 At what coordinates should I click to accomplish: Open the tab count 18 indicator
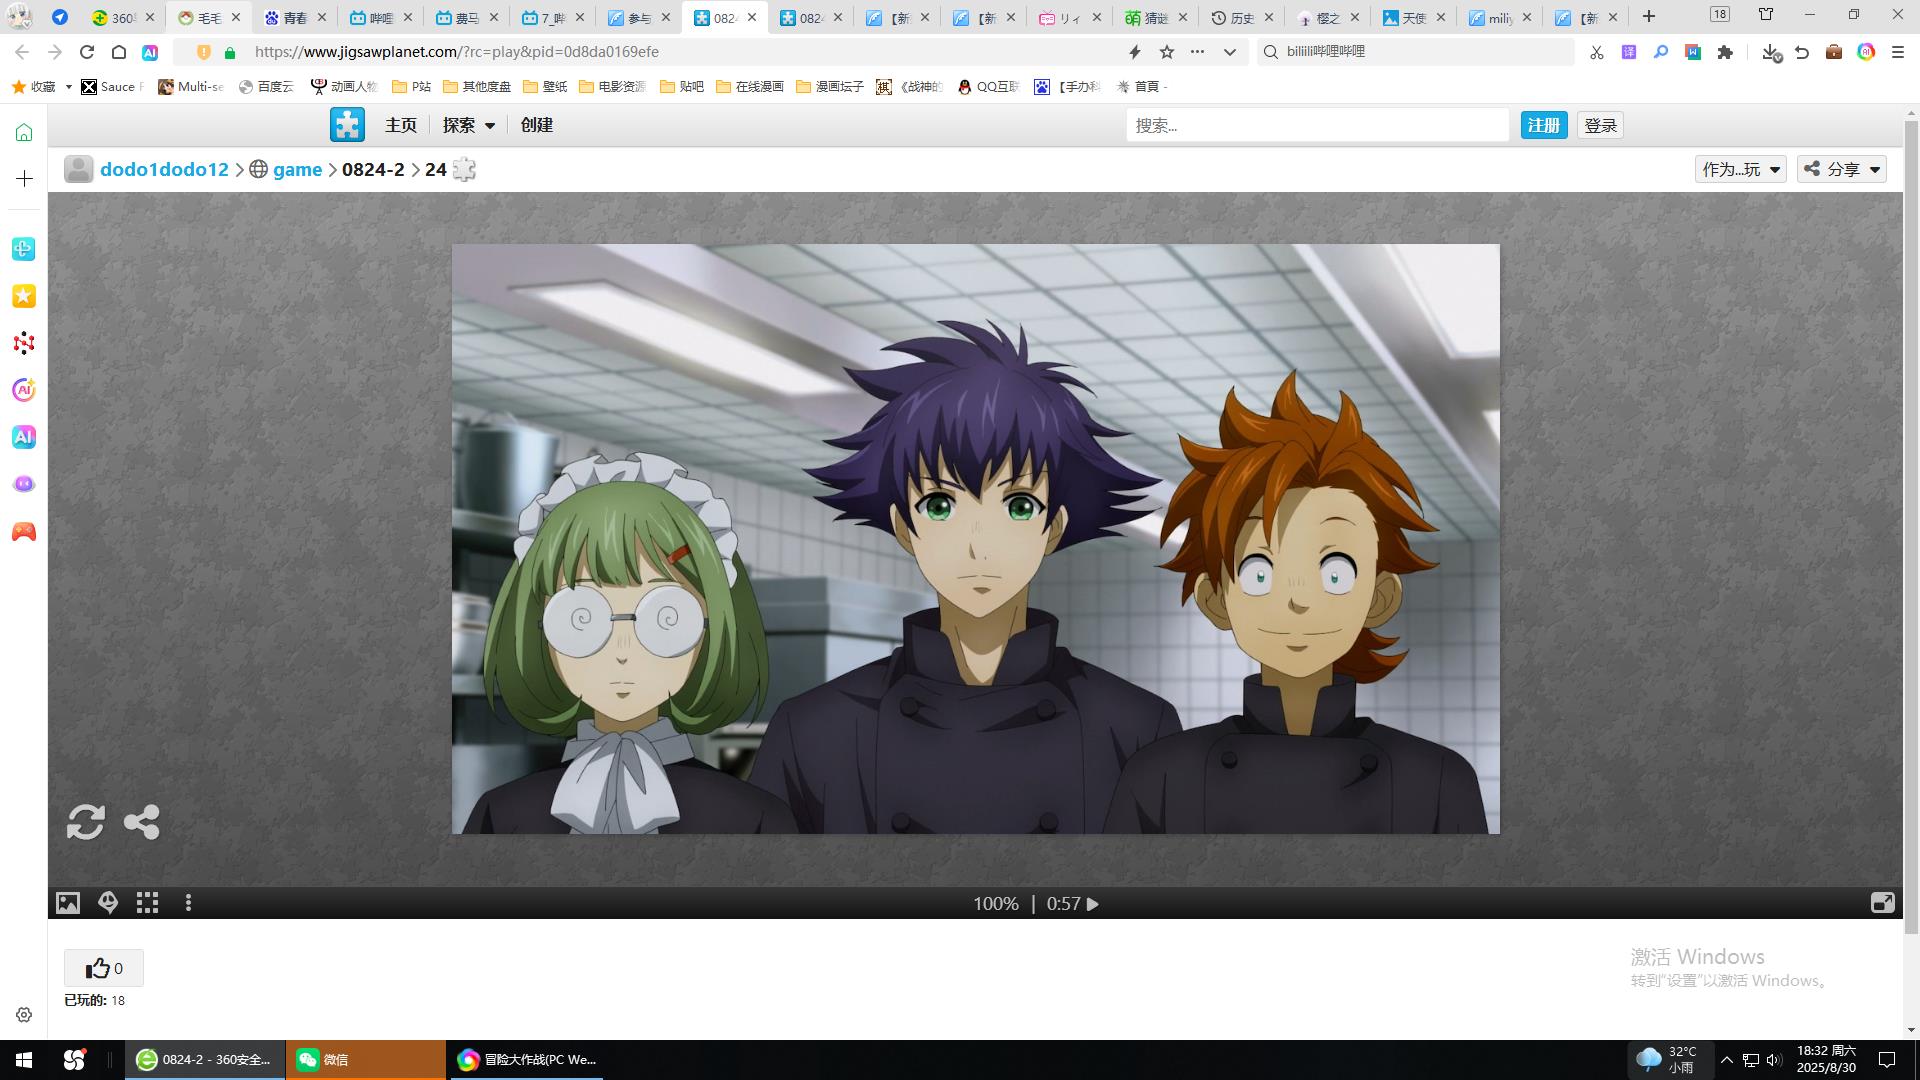1720,14
